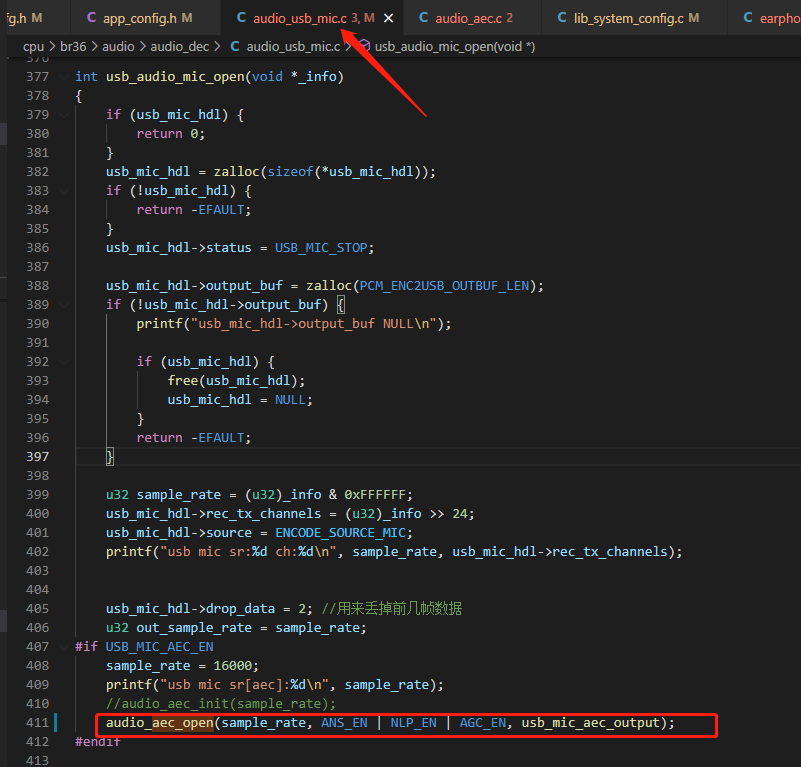Select the audio_dec breadcrumb folder

180,47
